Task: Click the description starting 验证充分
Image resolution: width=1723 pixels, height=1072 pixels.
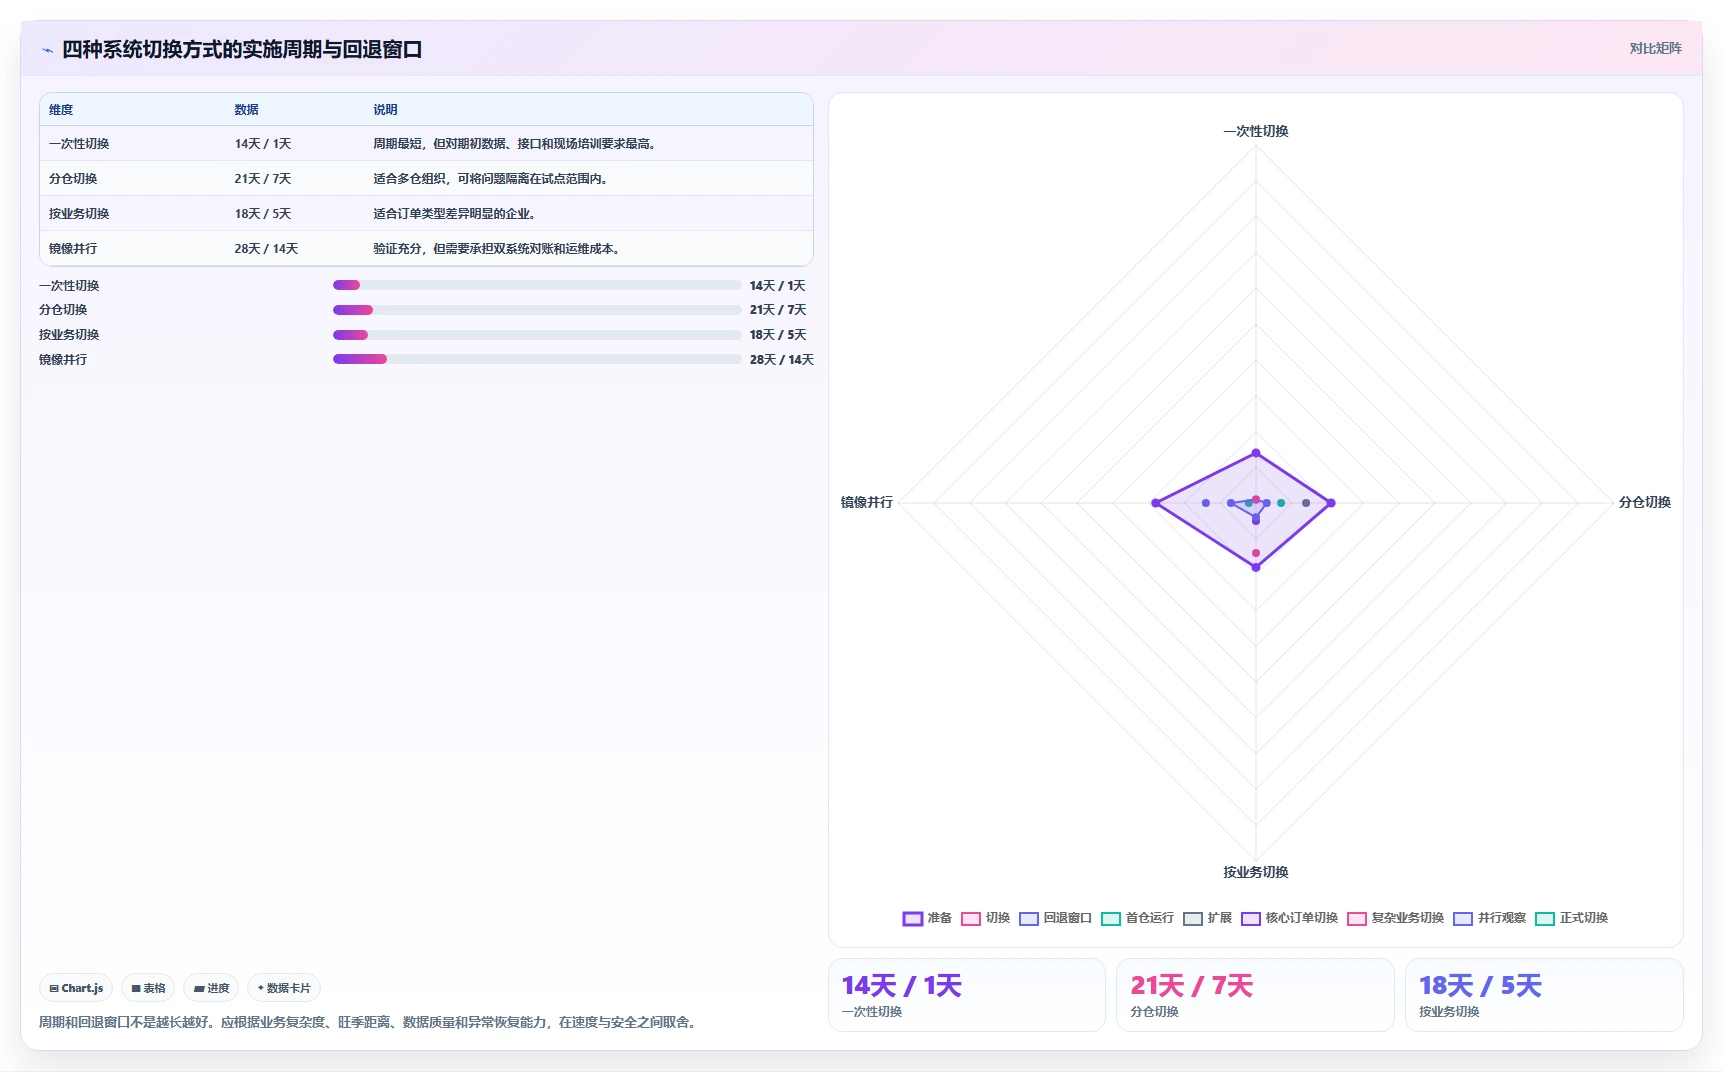Action: click(498, 249)
